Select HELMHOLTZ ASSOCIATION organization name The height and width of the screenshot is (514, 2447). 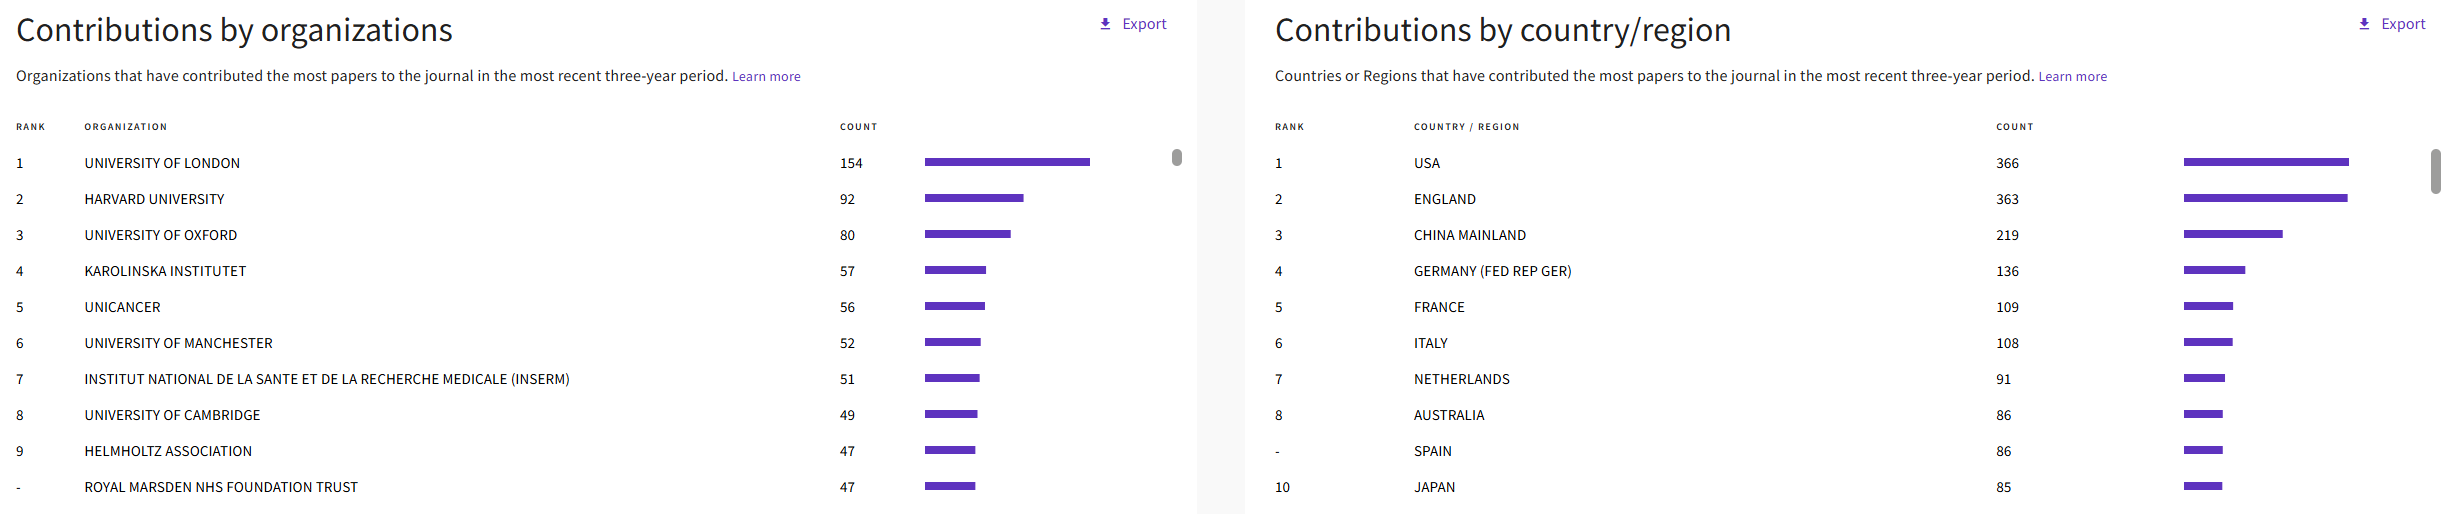[x=168, y=451]
